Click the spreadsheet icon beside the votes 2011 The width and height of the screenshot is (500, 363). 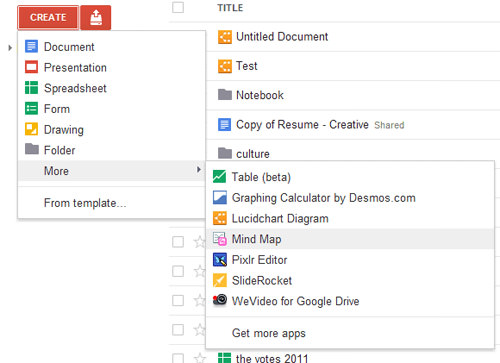(224, 358)
